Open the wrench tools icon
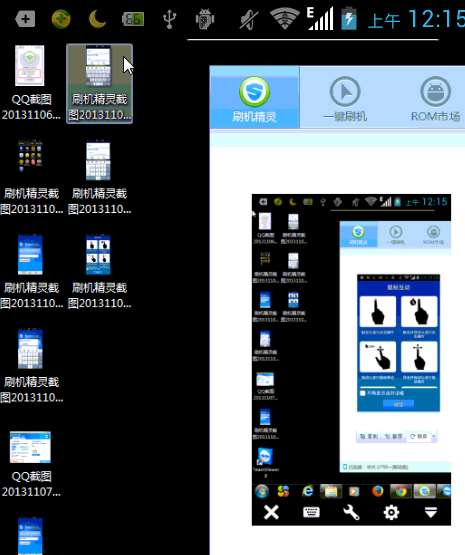 coord(351,512)
